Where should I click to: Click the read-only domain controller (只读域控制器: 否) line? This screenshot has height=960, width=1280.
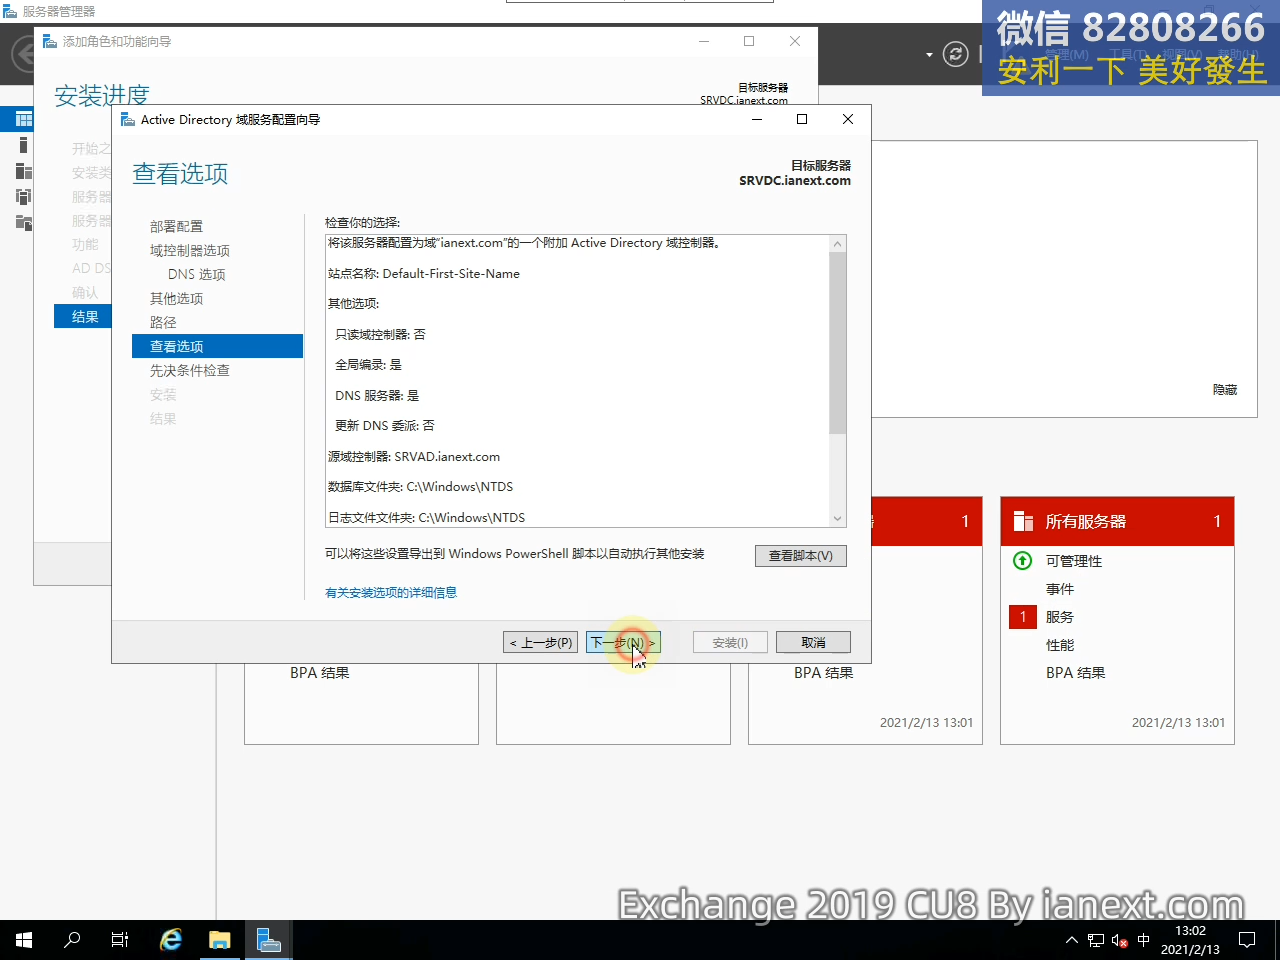point(380,335)
